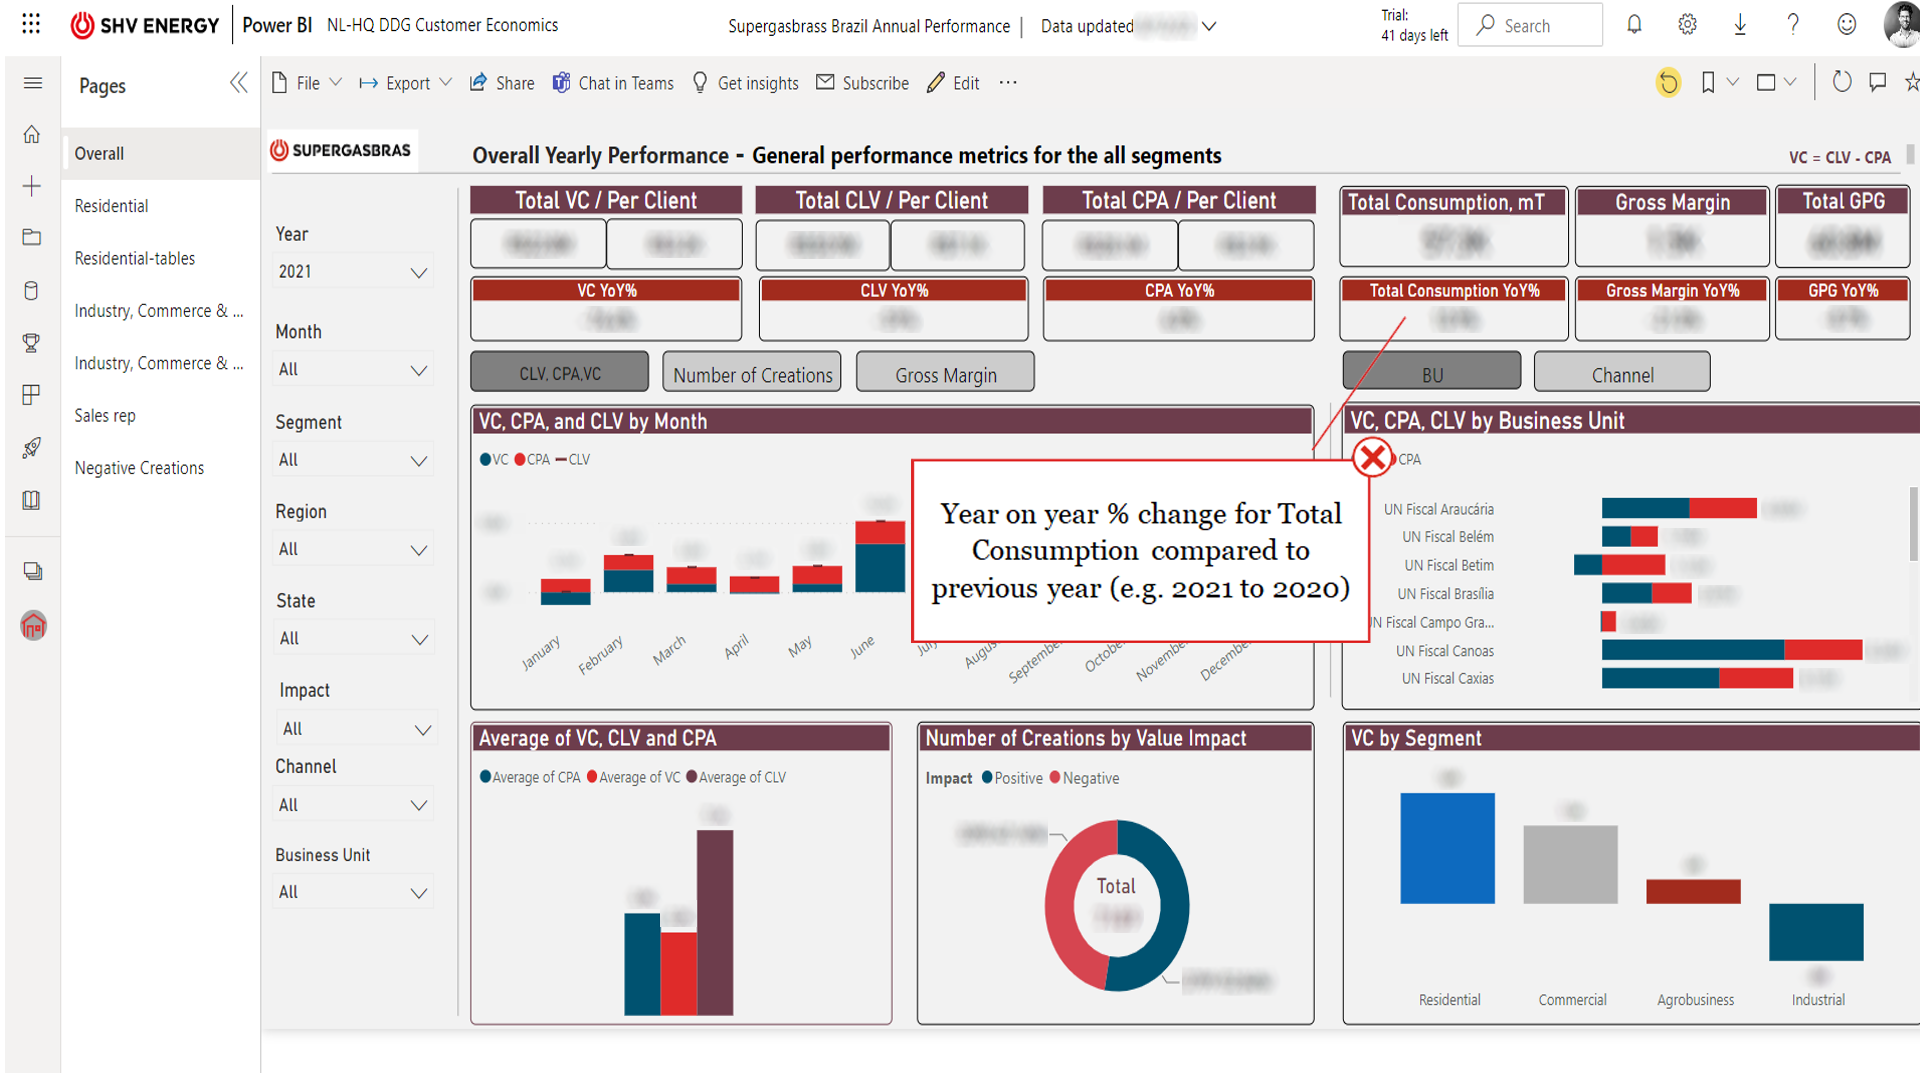Viewport: 1920px width, 1080px height.
Task: Click the Create plus icon
Action: point(32,186)
